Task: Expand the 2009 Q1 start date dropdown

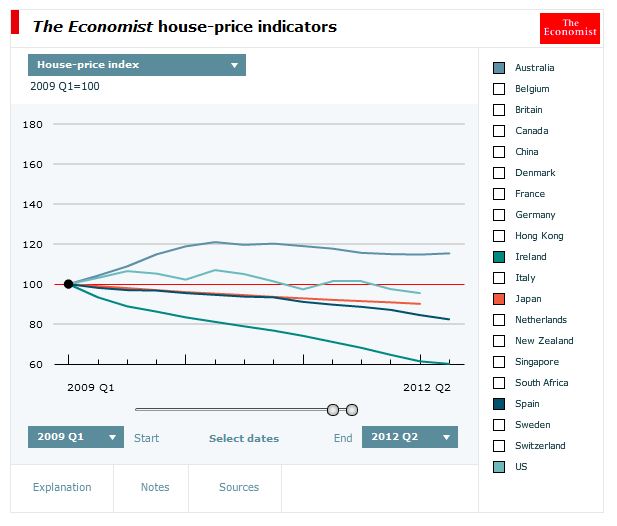Action: tap(76, 437)
